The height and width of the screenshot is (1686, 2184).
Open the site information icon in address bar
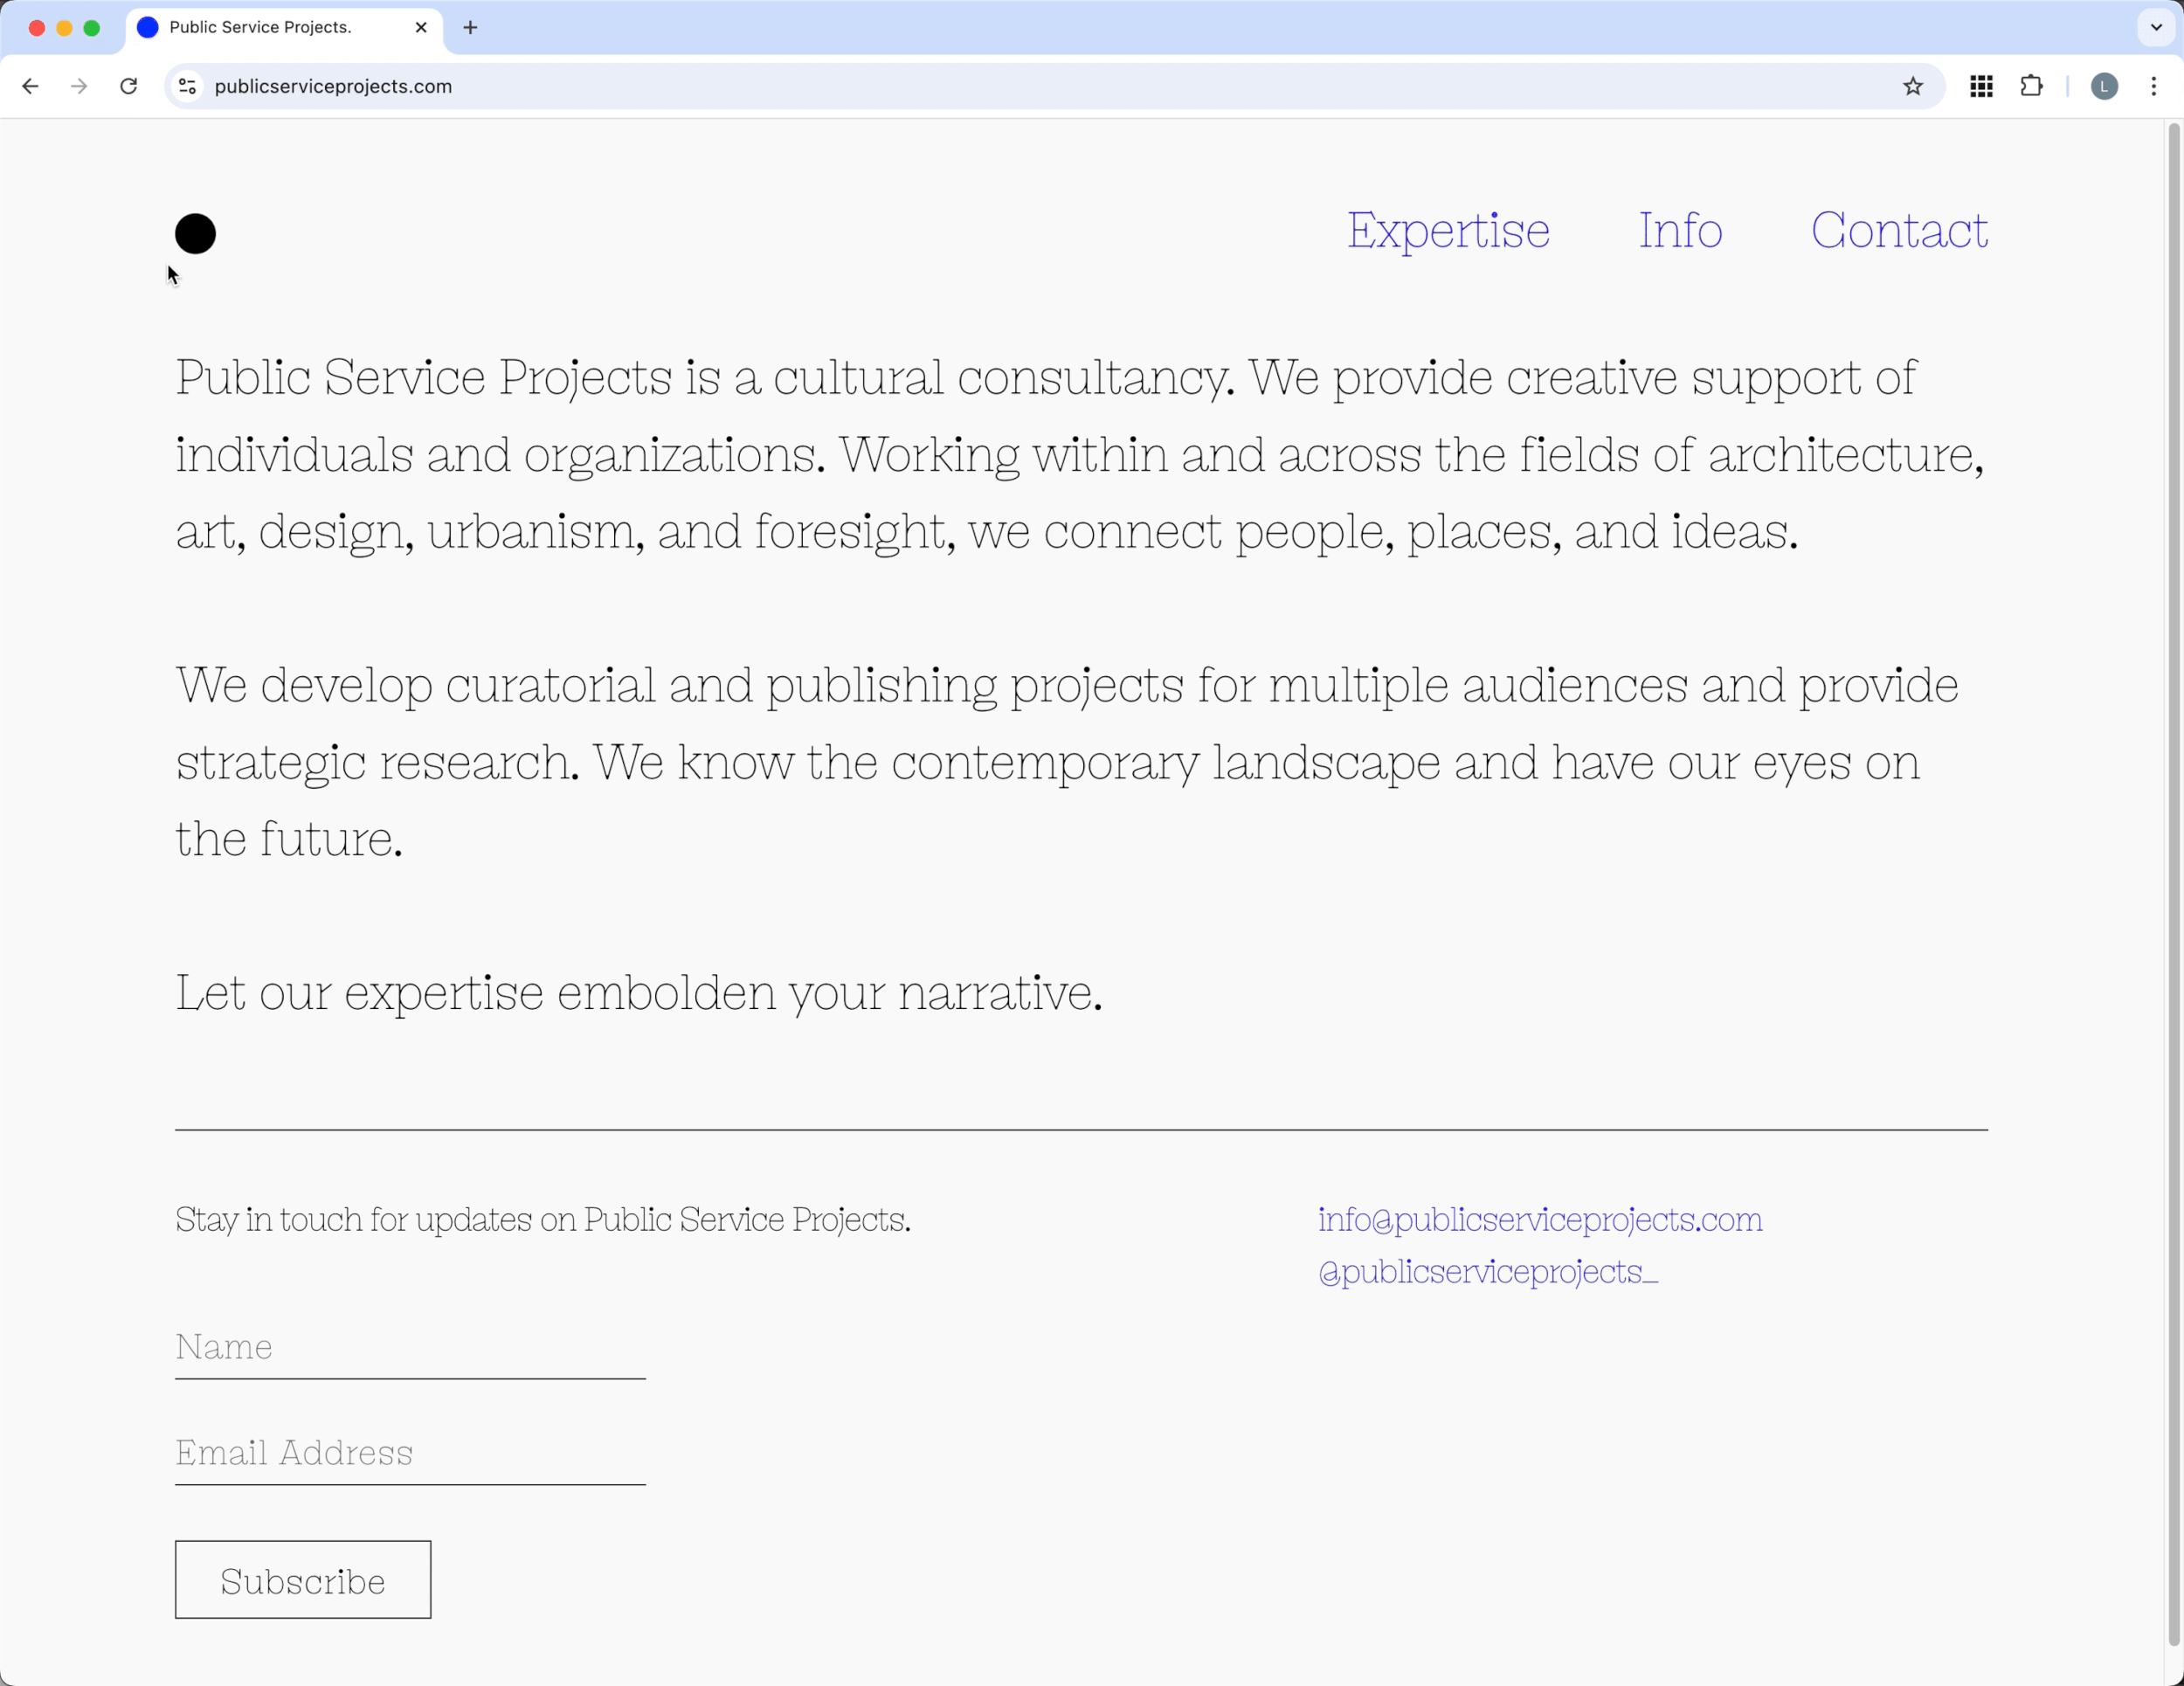coord(187,86)
